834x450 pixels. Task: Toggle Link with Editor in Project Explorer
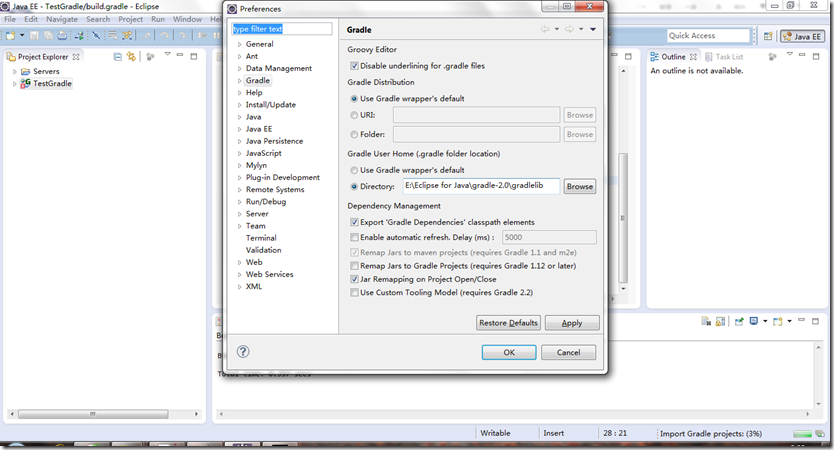coord(131,56)
